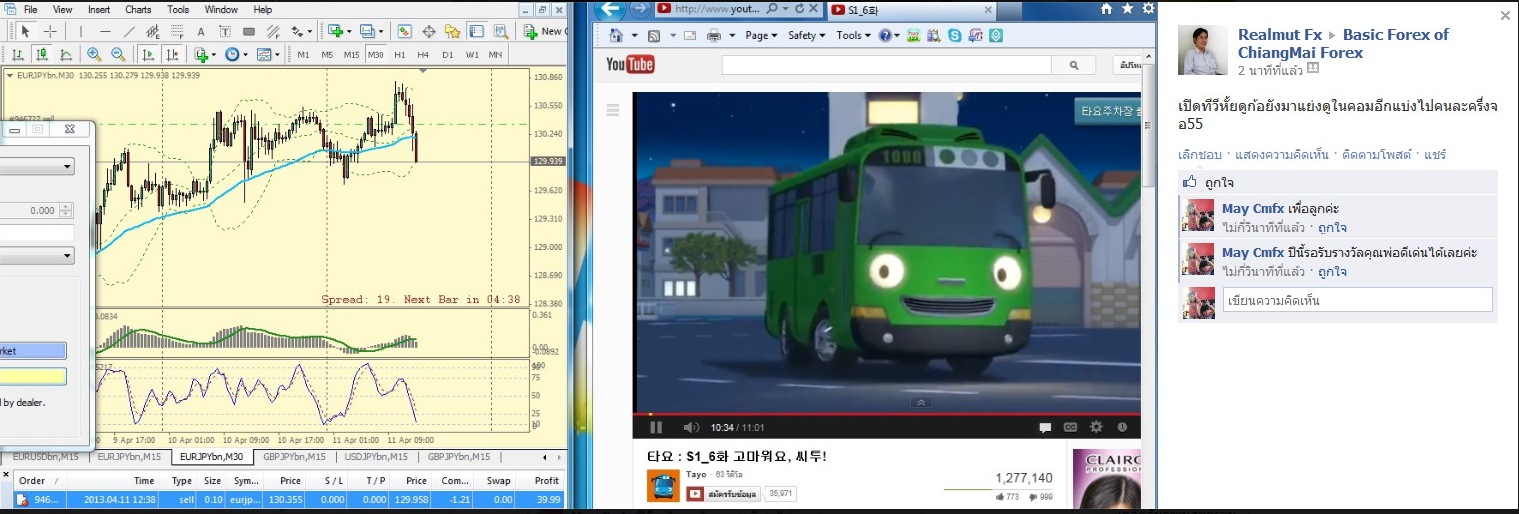
Task: Go back in Internet Explorer
Action: coord(610,9)
